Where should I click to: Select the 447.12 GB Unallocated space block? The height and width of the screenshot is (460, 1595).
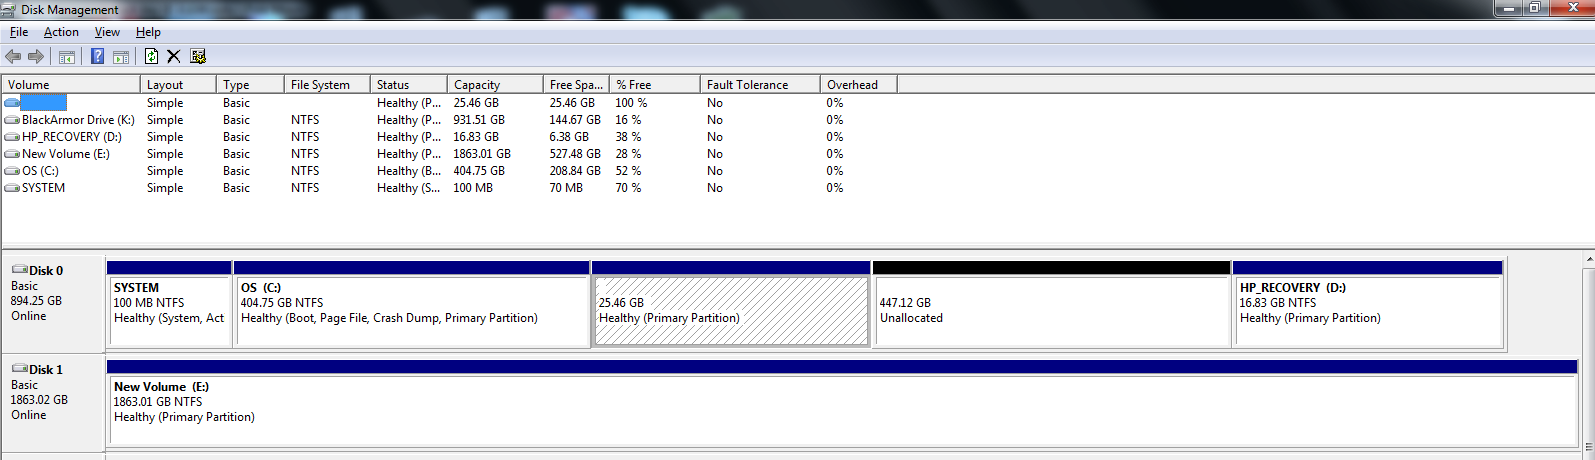1051,311
